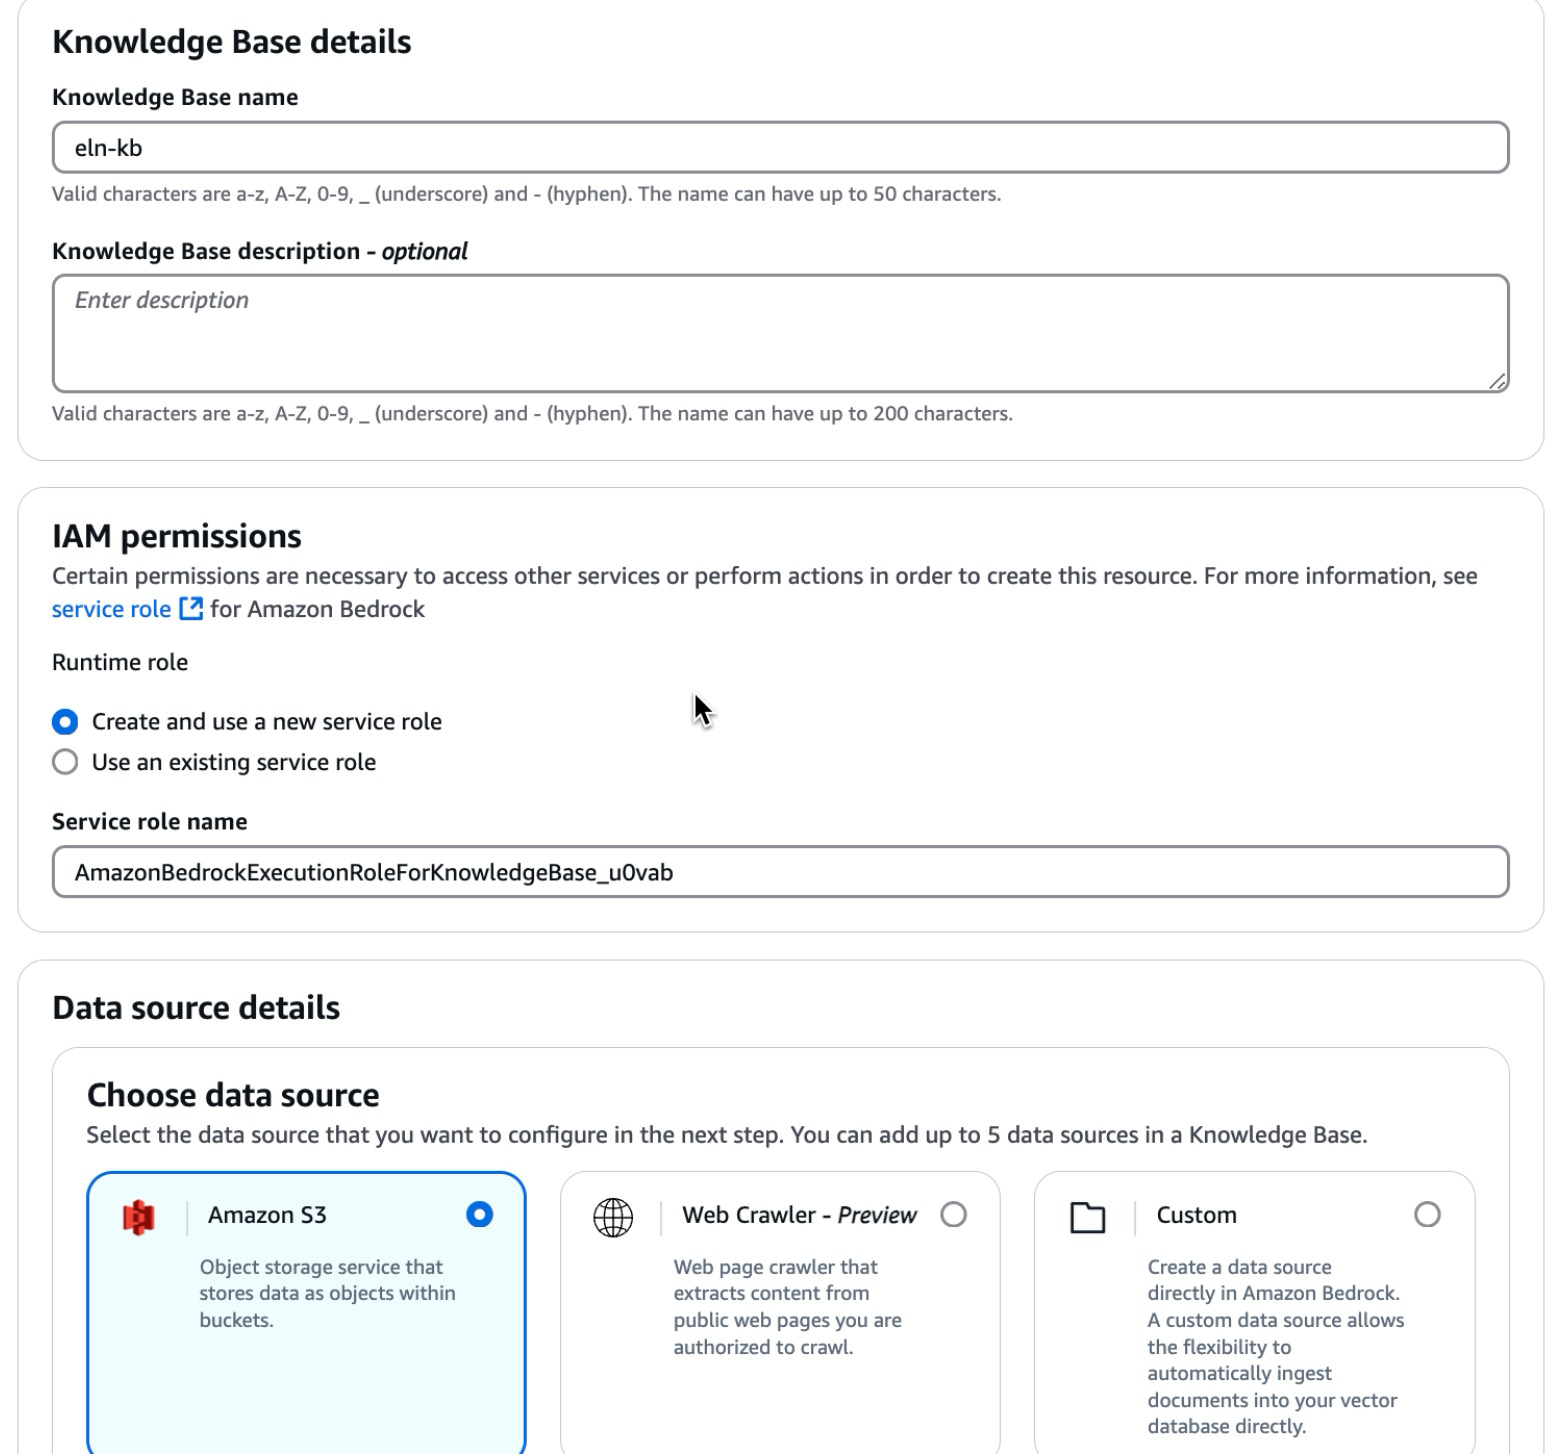1560x1454 pixels.
Task: Click the Custom card title text
Action: pyautogui.click(x=1196, y=1215)
